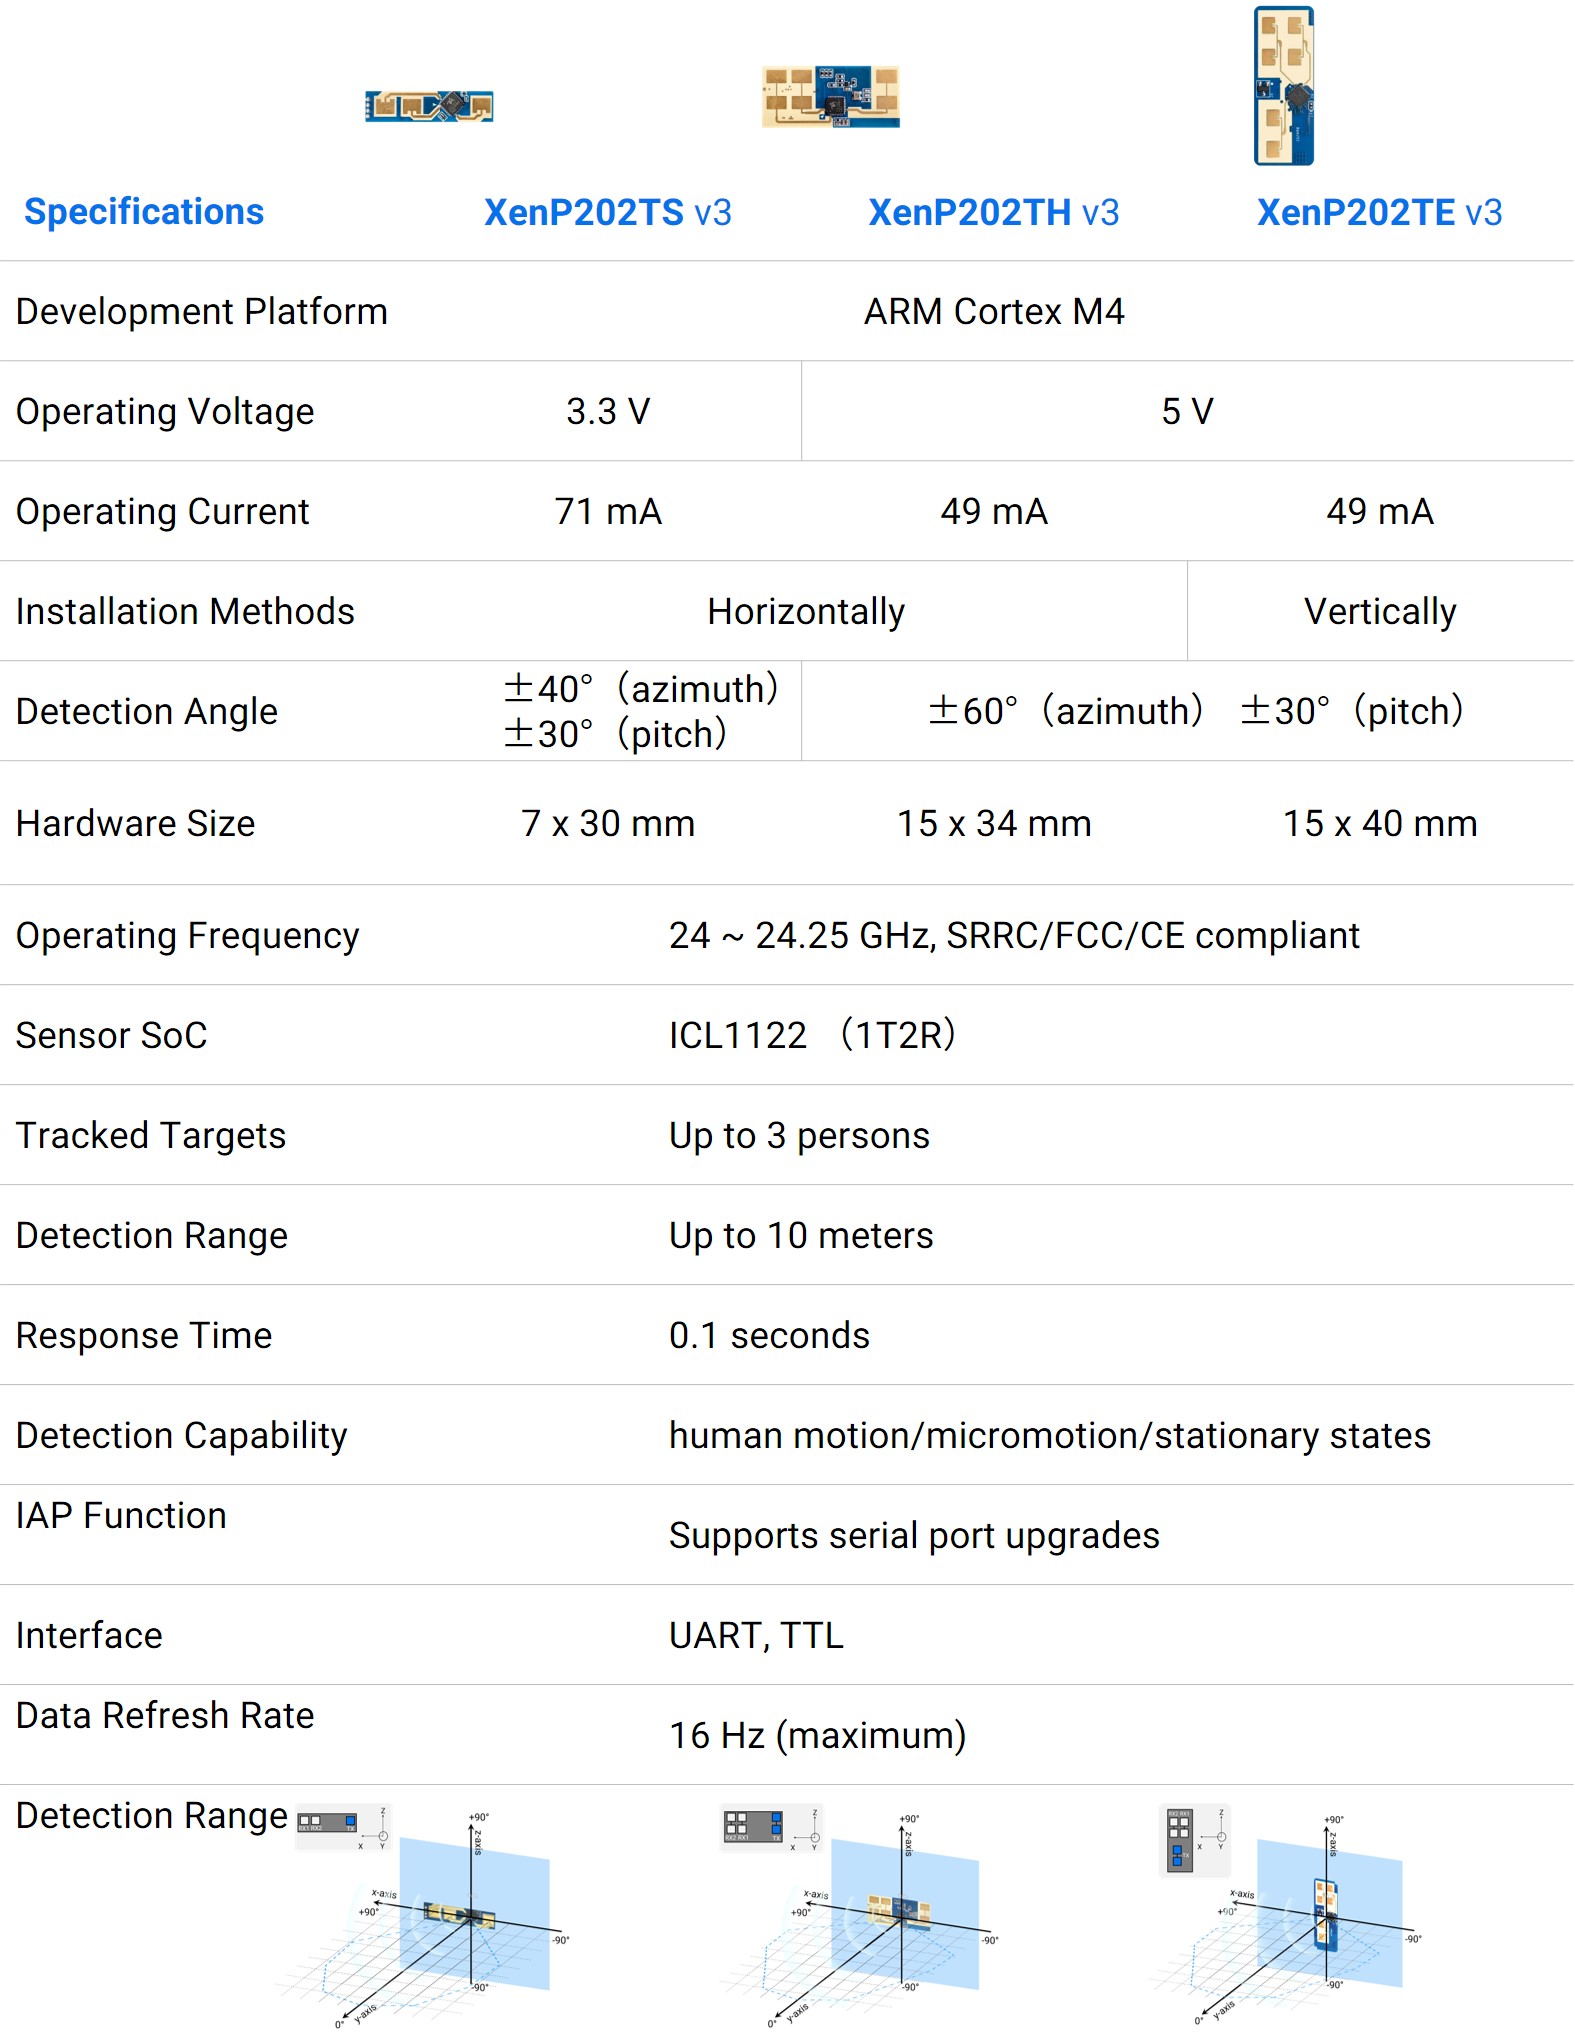Screen dimensions: 1575x2040
Task: Click the ICL1122 (1T2R) sensor value
Action: [812, 1035]
